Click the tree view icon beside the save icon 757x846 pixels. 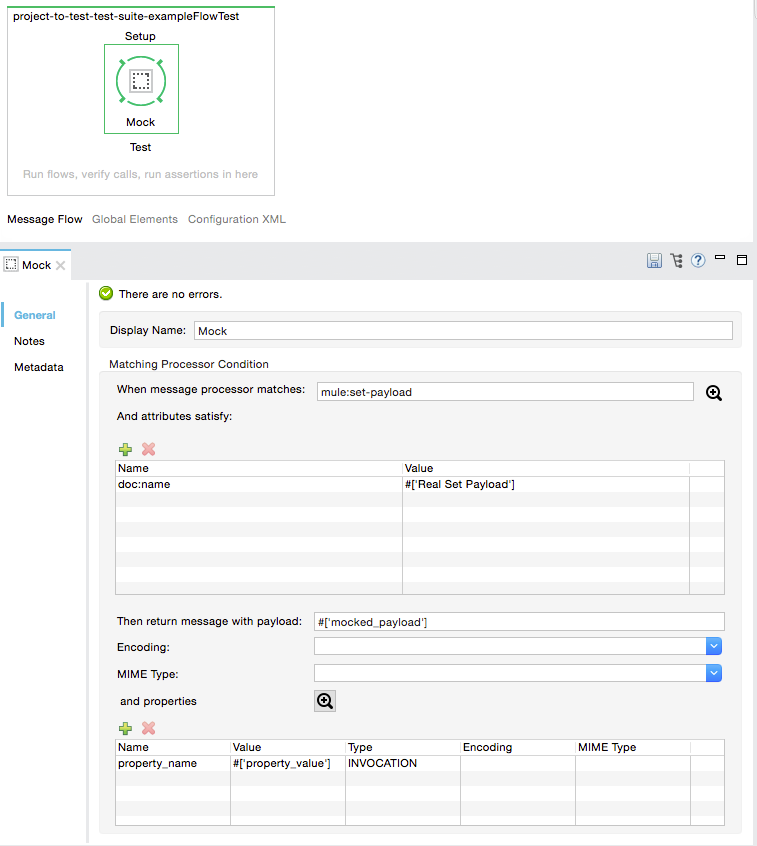[677, 261]
